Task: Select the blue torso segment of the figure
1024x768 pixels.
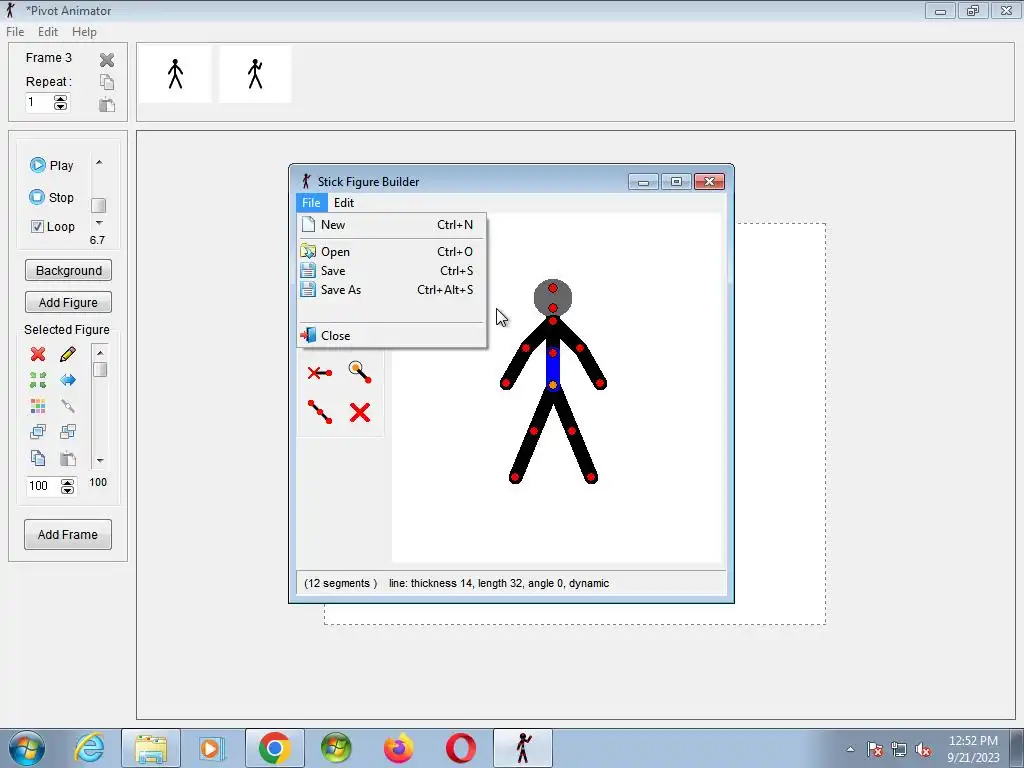Action: click(553, 369)
